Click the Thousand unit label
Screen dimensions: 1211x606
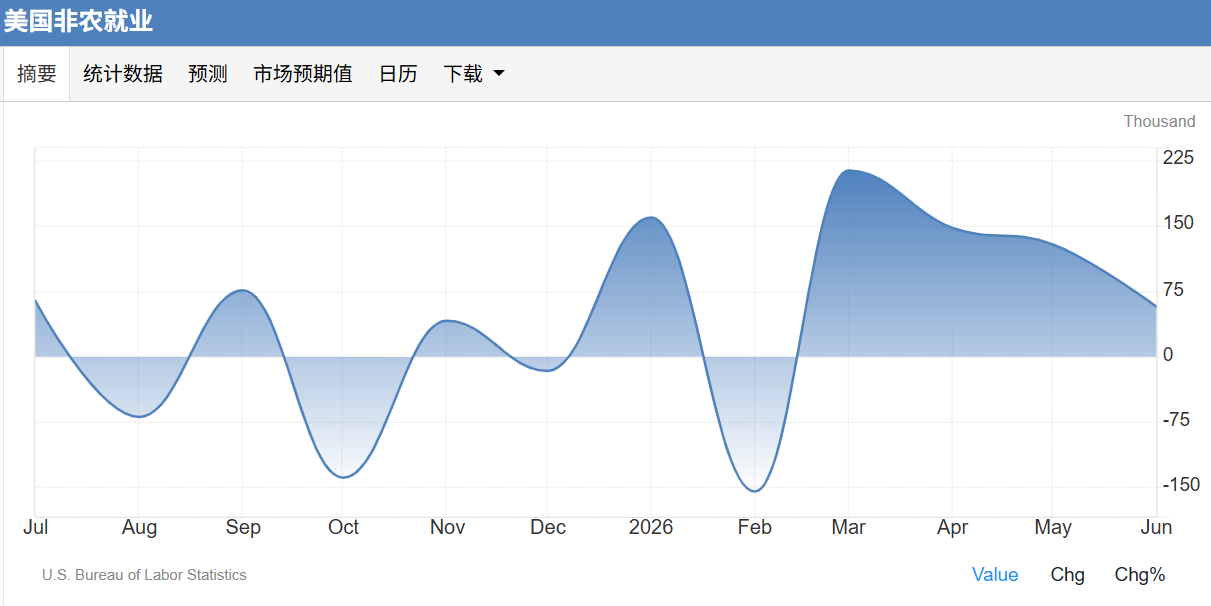(x=1159, y=121)
